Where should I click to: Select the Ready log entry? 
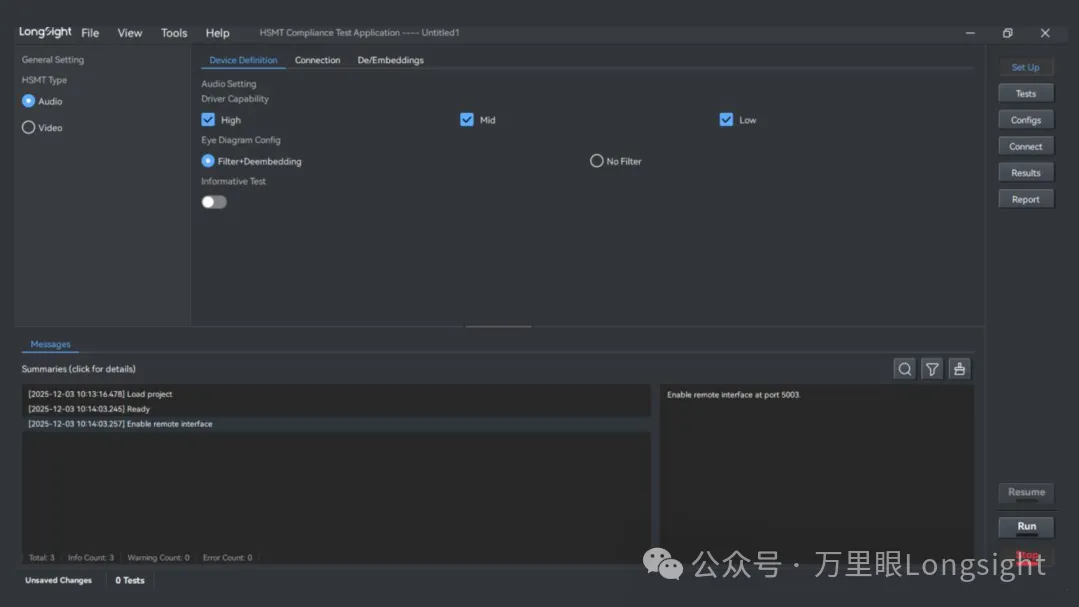[336, 409]
